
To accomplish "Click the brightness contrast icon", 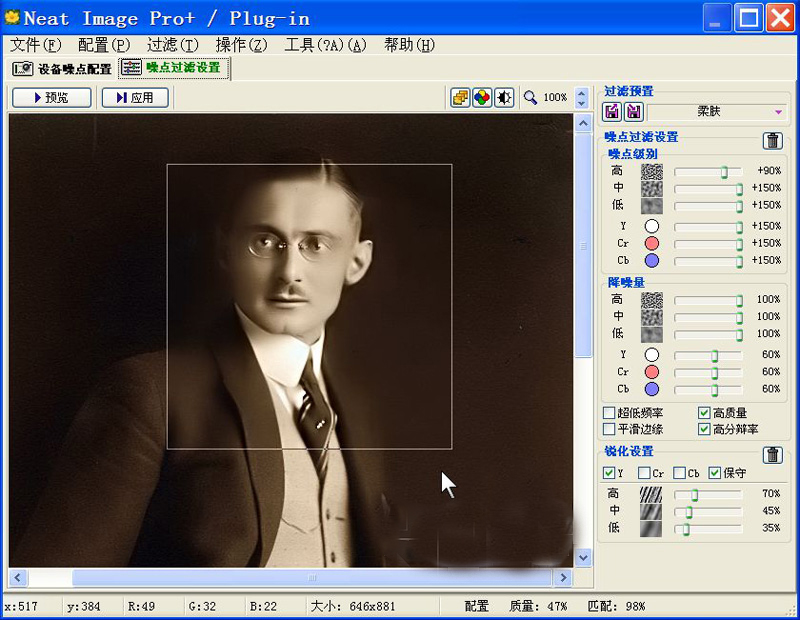I will [x=504, y=98].
